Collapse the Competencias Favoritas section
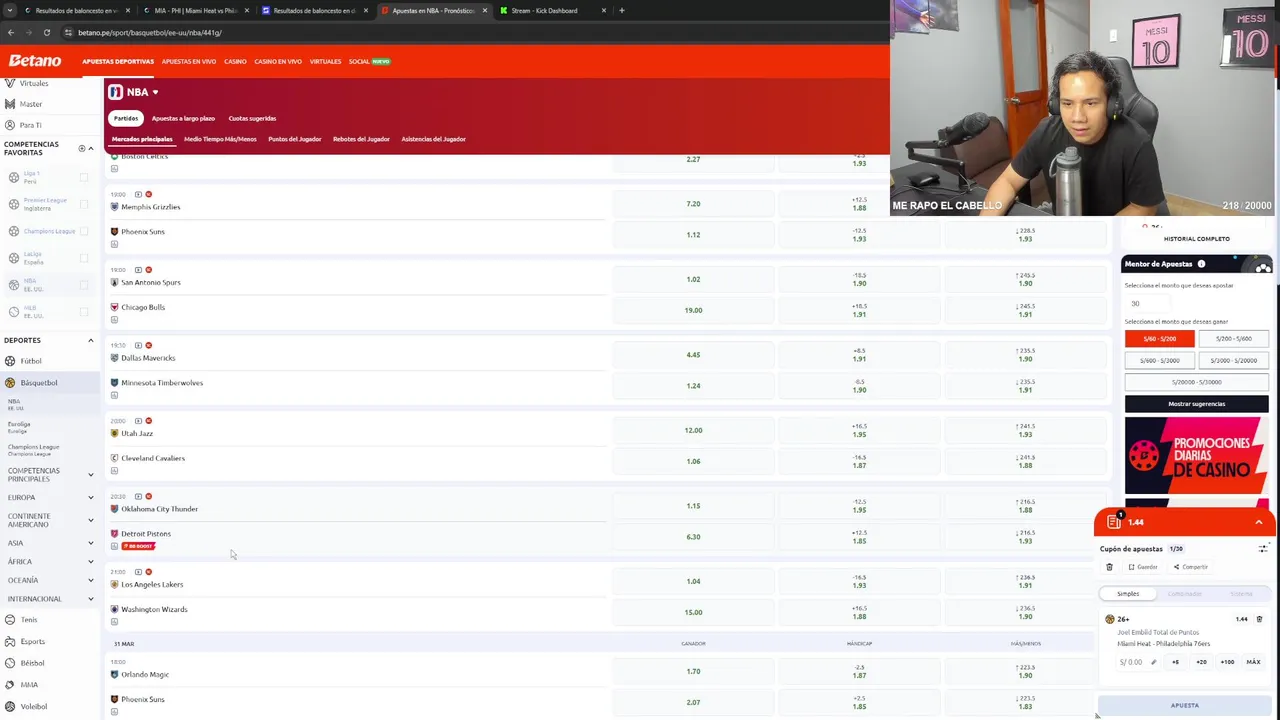This screenshot has width=1280, height=720. click(91, 148)
